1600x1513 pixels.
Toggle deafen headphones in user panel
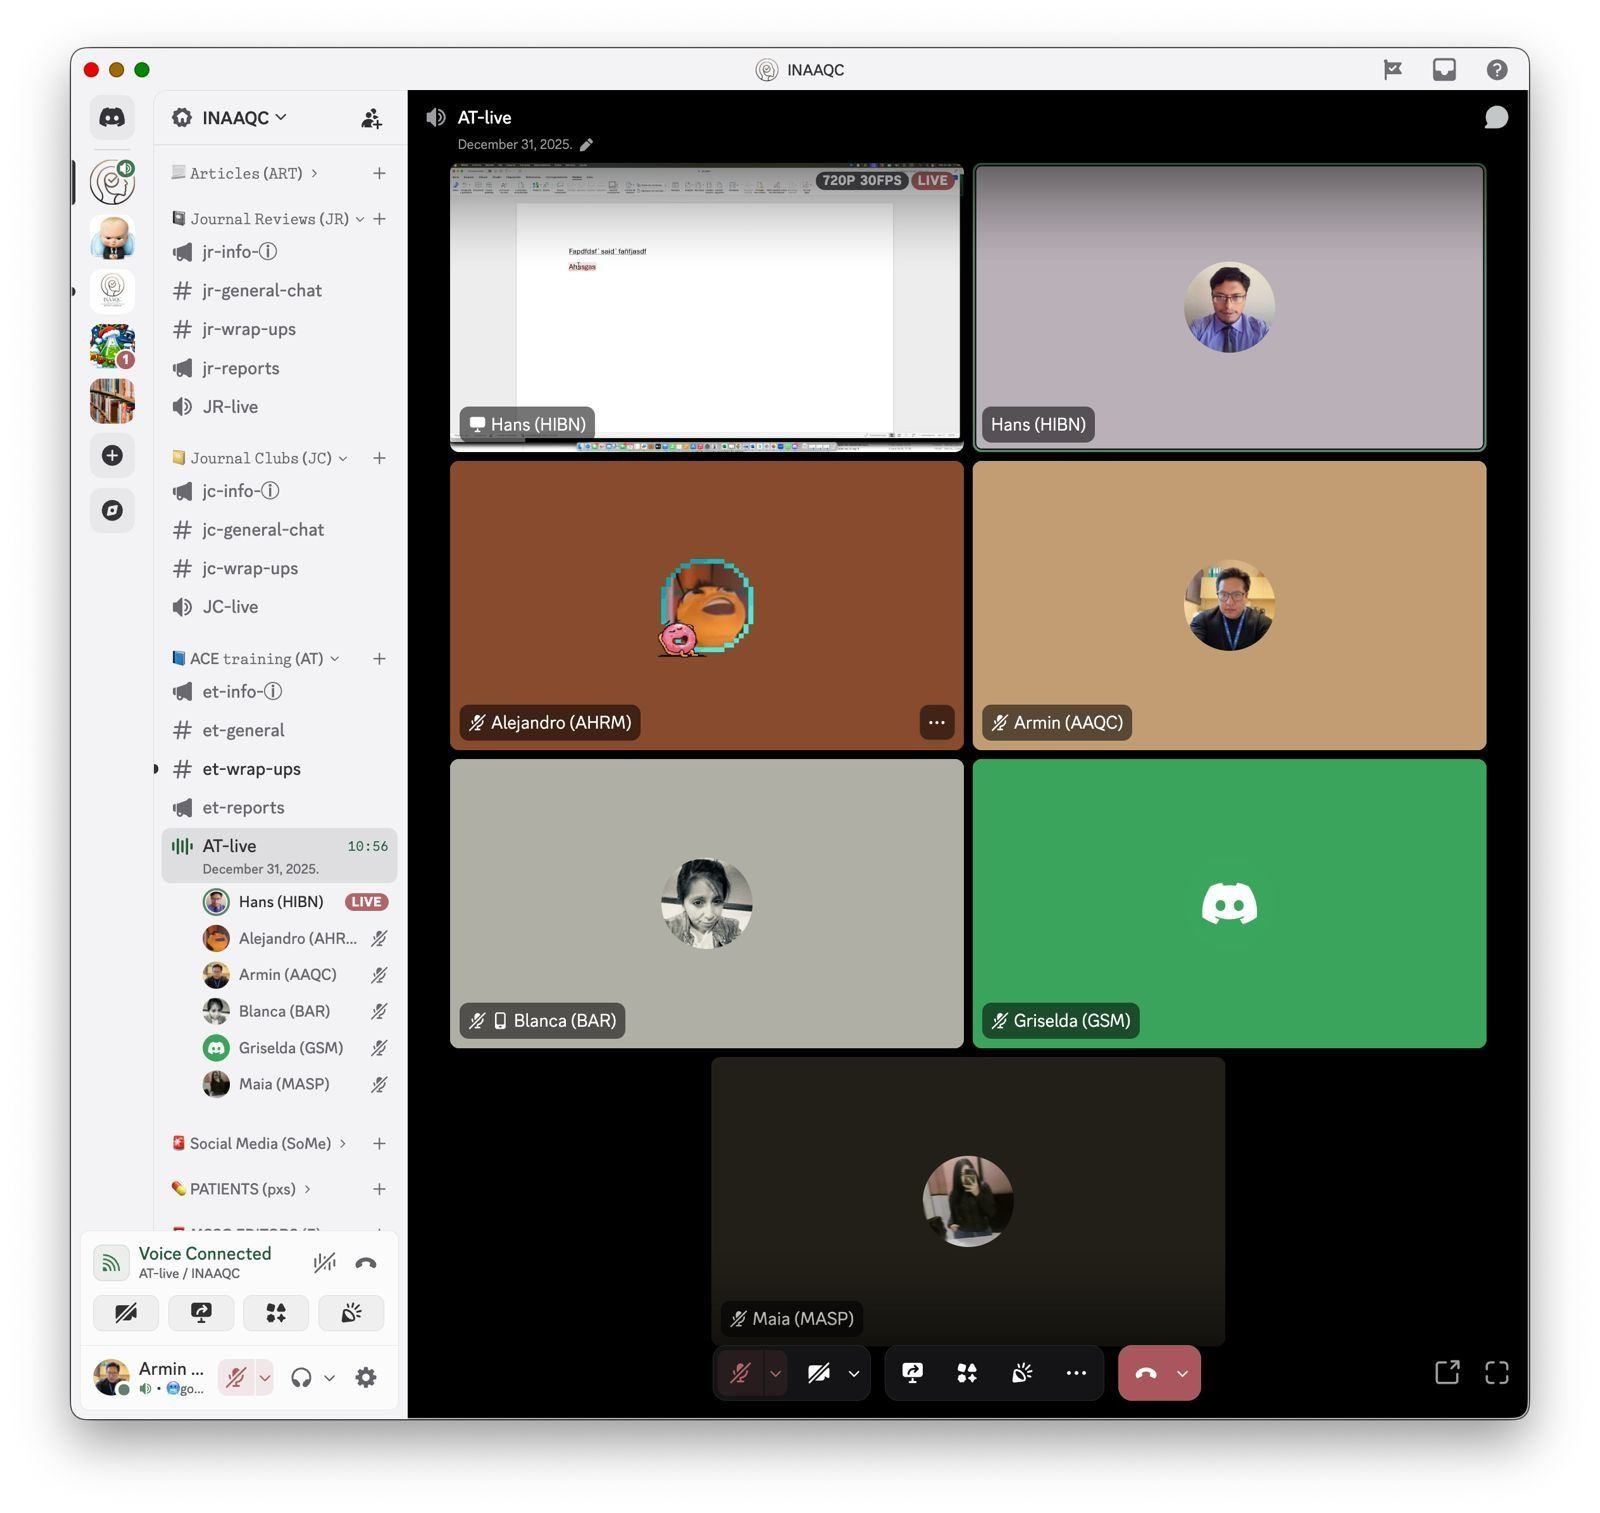point(301,1377)
